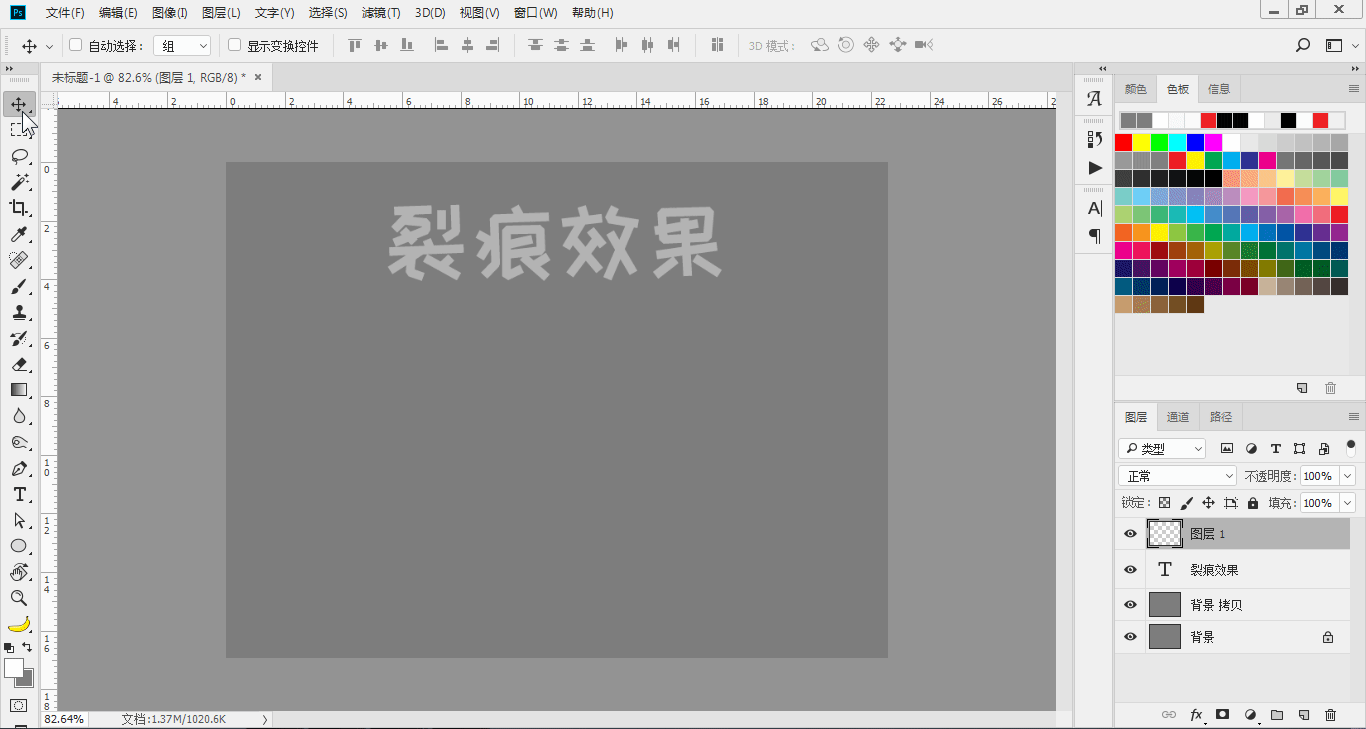This screenshot has height=729, width=1366.
Task: Open the Layers panel flyout menu
Action: click(x=1354, y=417)
